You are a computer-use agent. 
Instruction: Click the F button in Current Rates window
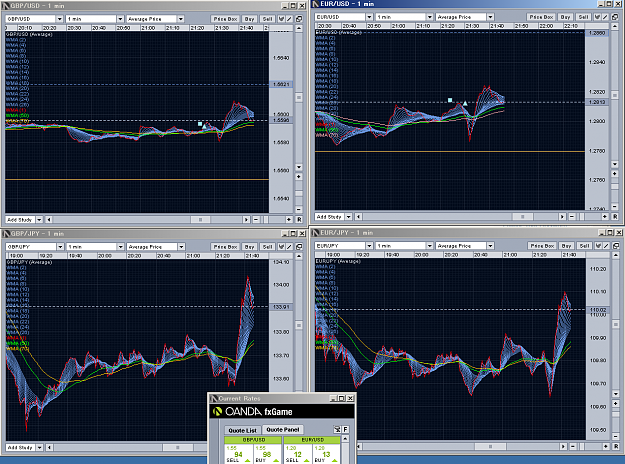[345, 429]
